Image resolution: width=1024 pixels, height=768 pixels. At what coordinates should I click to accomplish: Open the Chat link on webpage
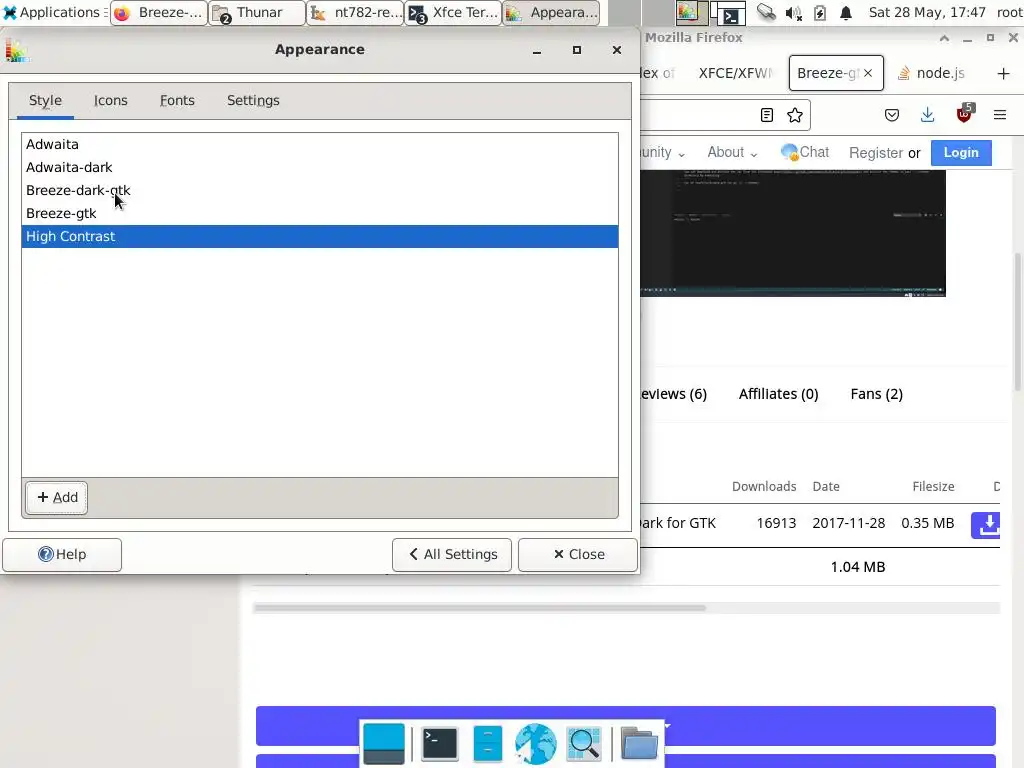coord(805,152)
